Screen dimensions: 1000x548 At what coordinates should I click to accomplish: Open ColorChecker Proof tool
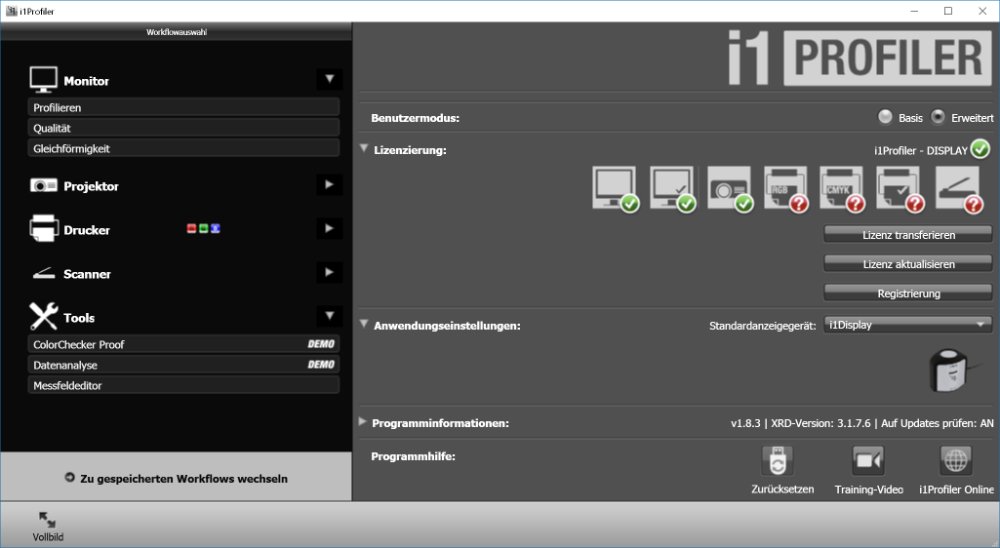pos(184,344)
